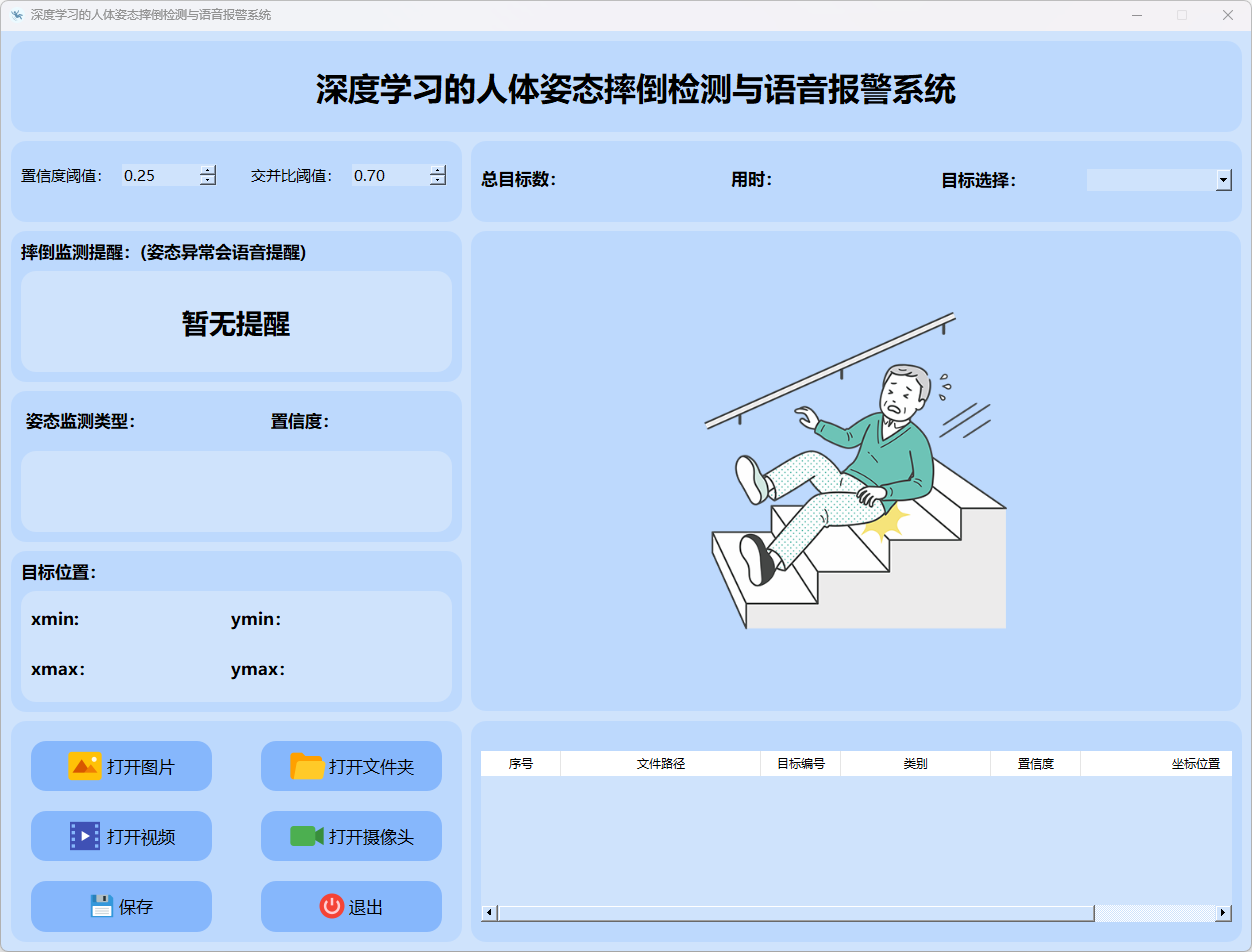Image resolution: width=1252 pixels, height=952 pixels.
Task: Click the ymin label
Action: point(256,620)
